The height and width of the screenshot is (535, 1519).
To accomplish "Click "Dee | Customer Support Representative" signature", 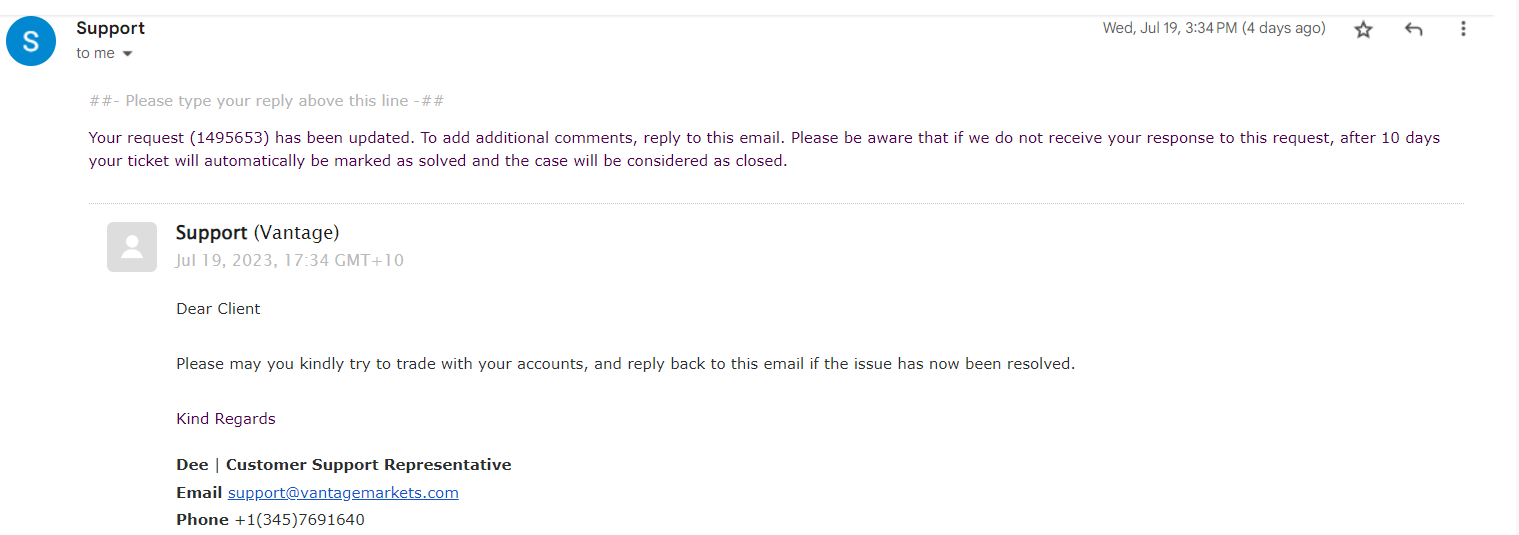I will coord(343,464).
